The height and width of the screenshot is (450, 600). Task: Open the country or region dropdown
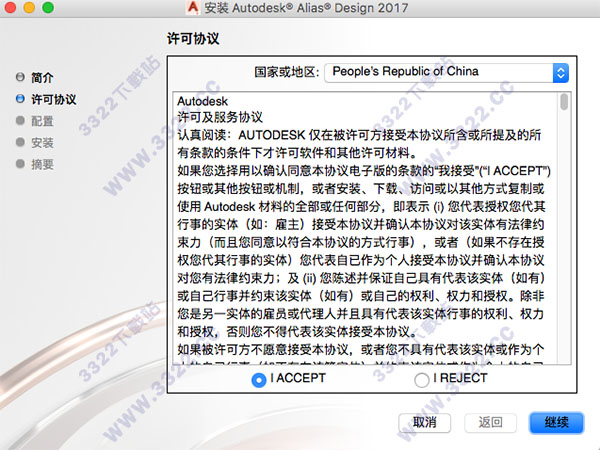point(446,73)
